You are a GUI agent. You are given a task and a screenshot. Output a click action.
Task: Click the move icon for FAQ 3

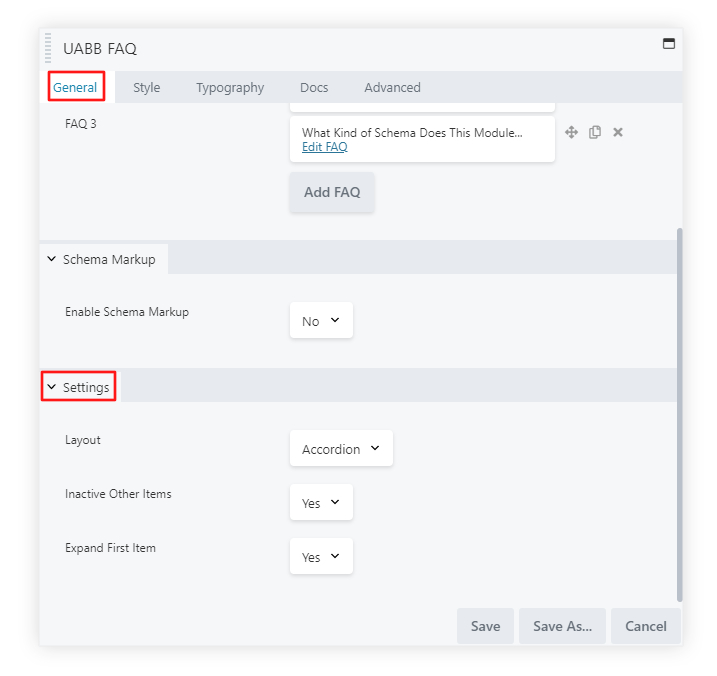572,132
